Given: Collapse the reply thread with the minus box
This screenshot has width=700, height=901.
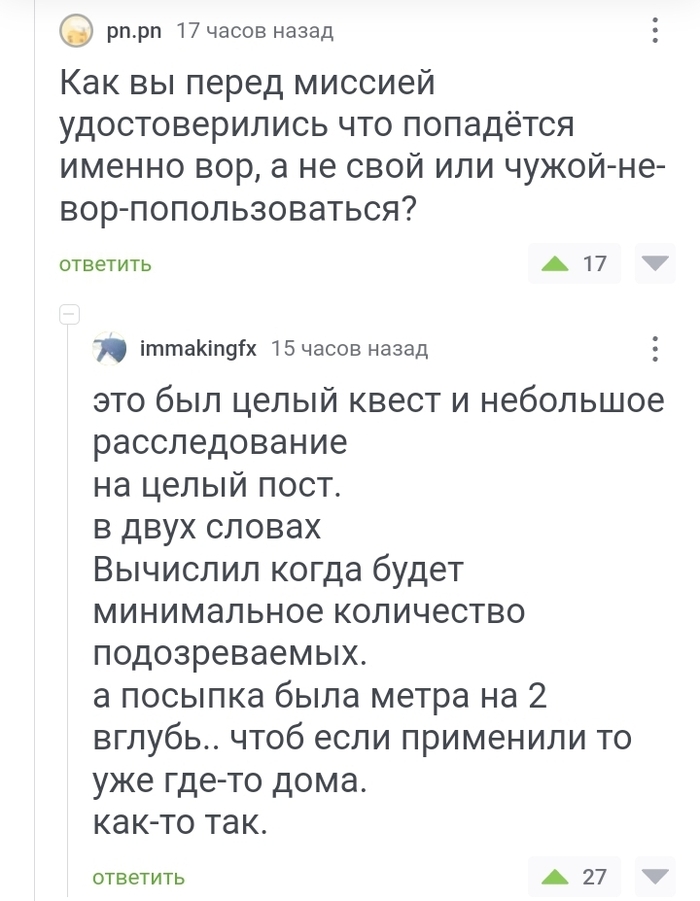Looking at the screenshot, I should click(x=69, y=315).
